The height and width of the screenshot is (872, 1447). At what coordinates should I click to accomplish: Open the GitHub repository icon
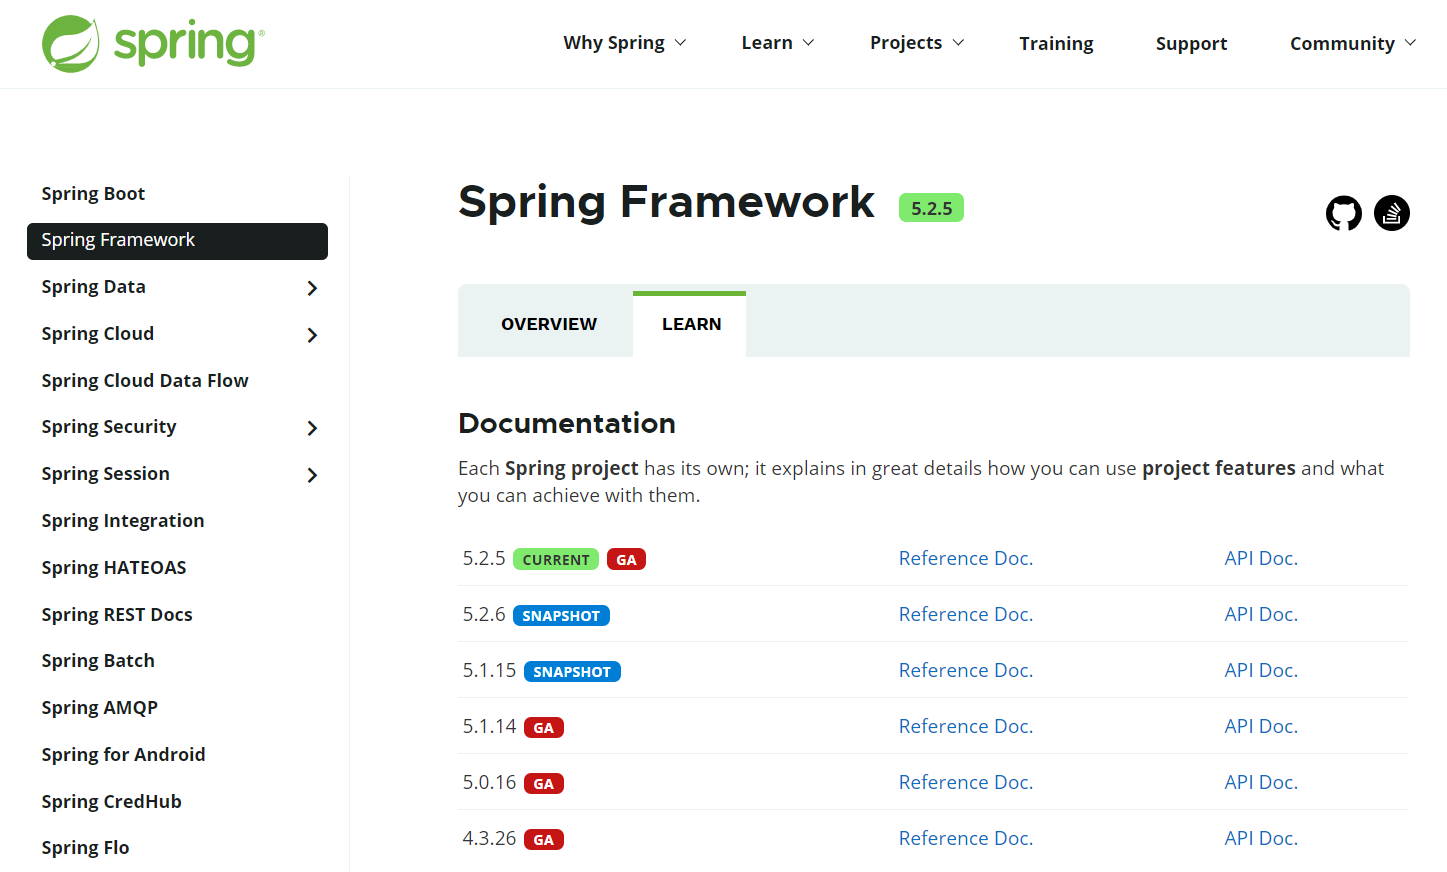click(x=1344, y=213)
